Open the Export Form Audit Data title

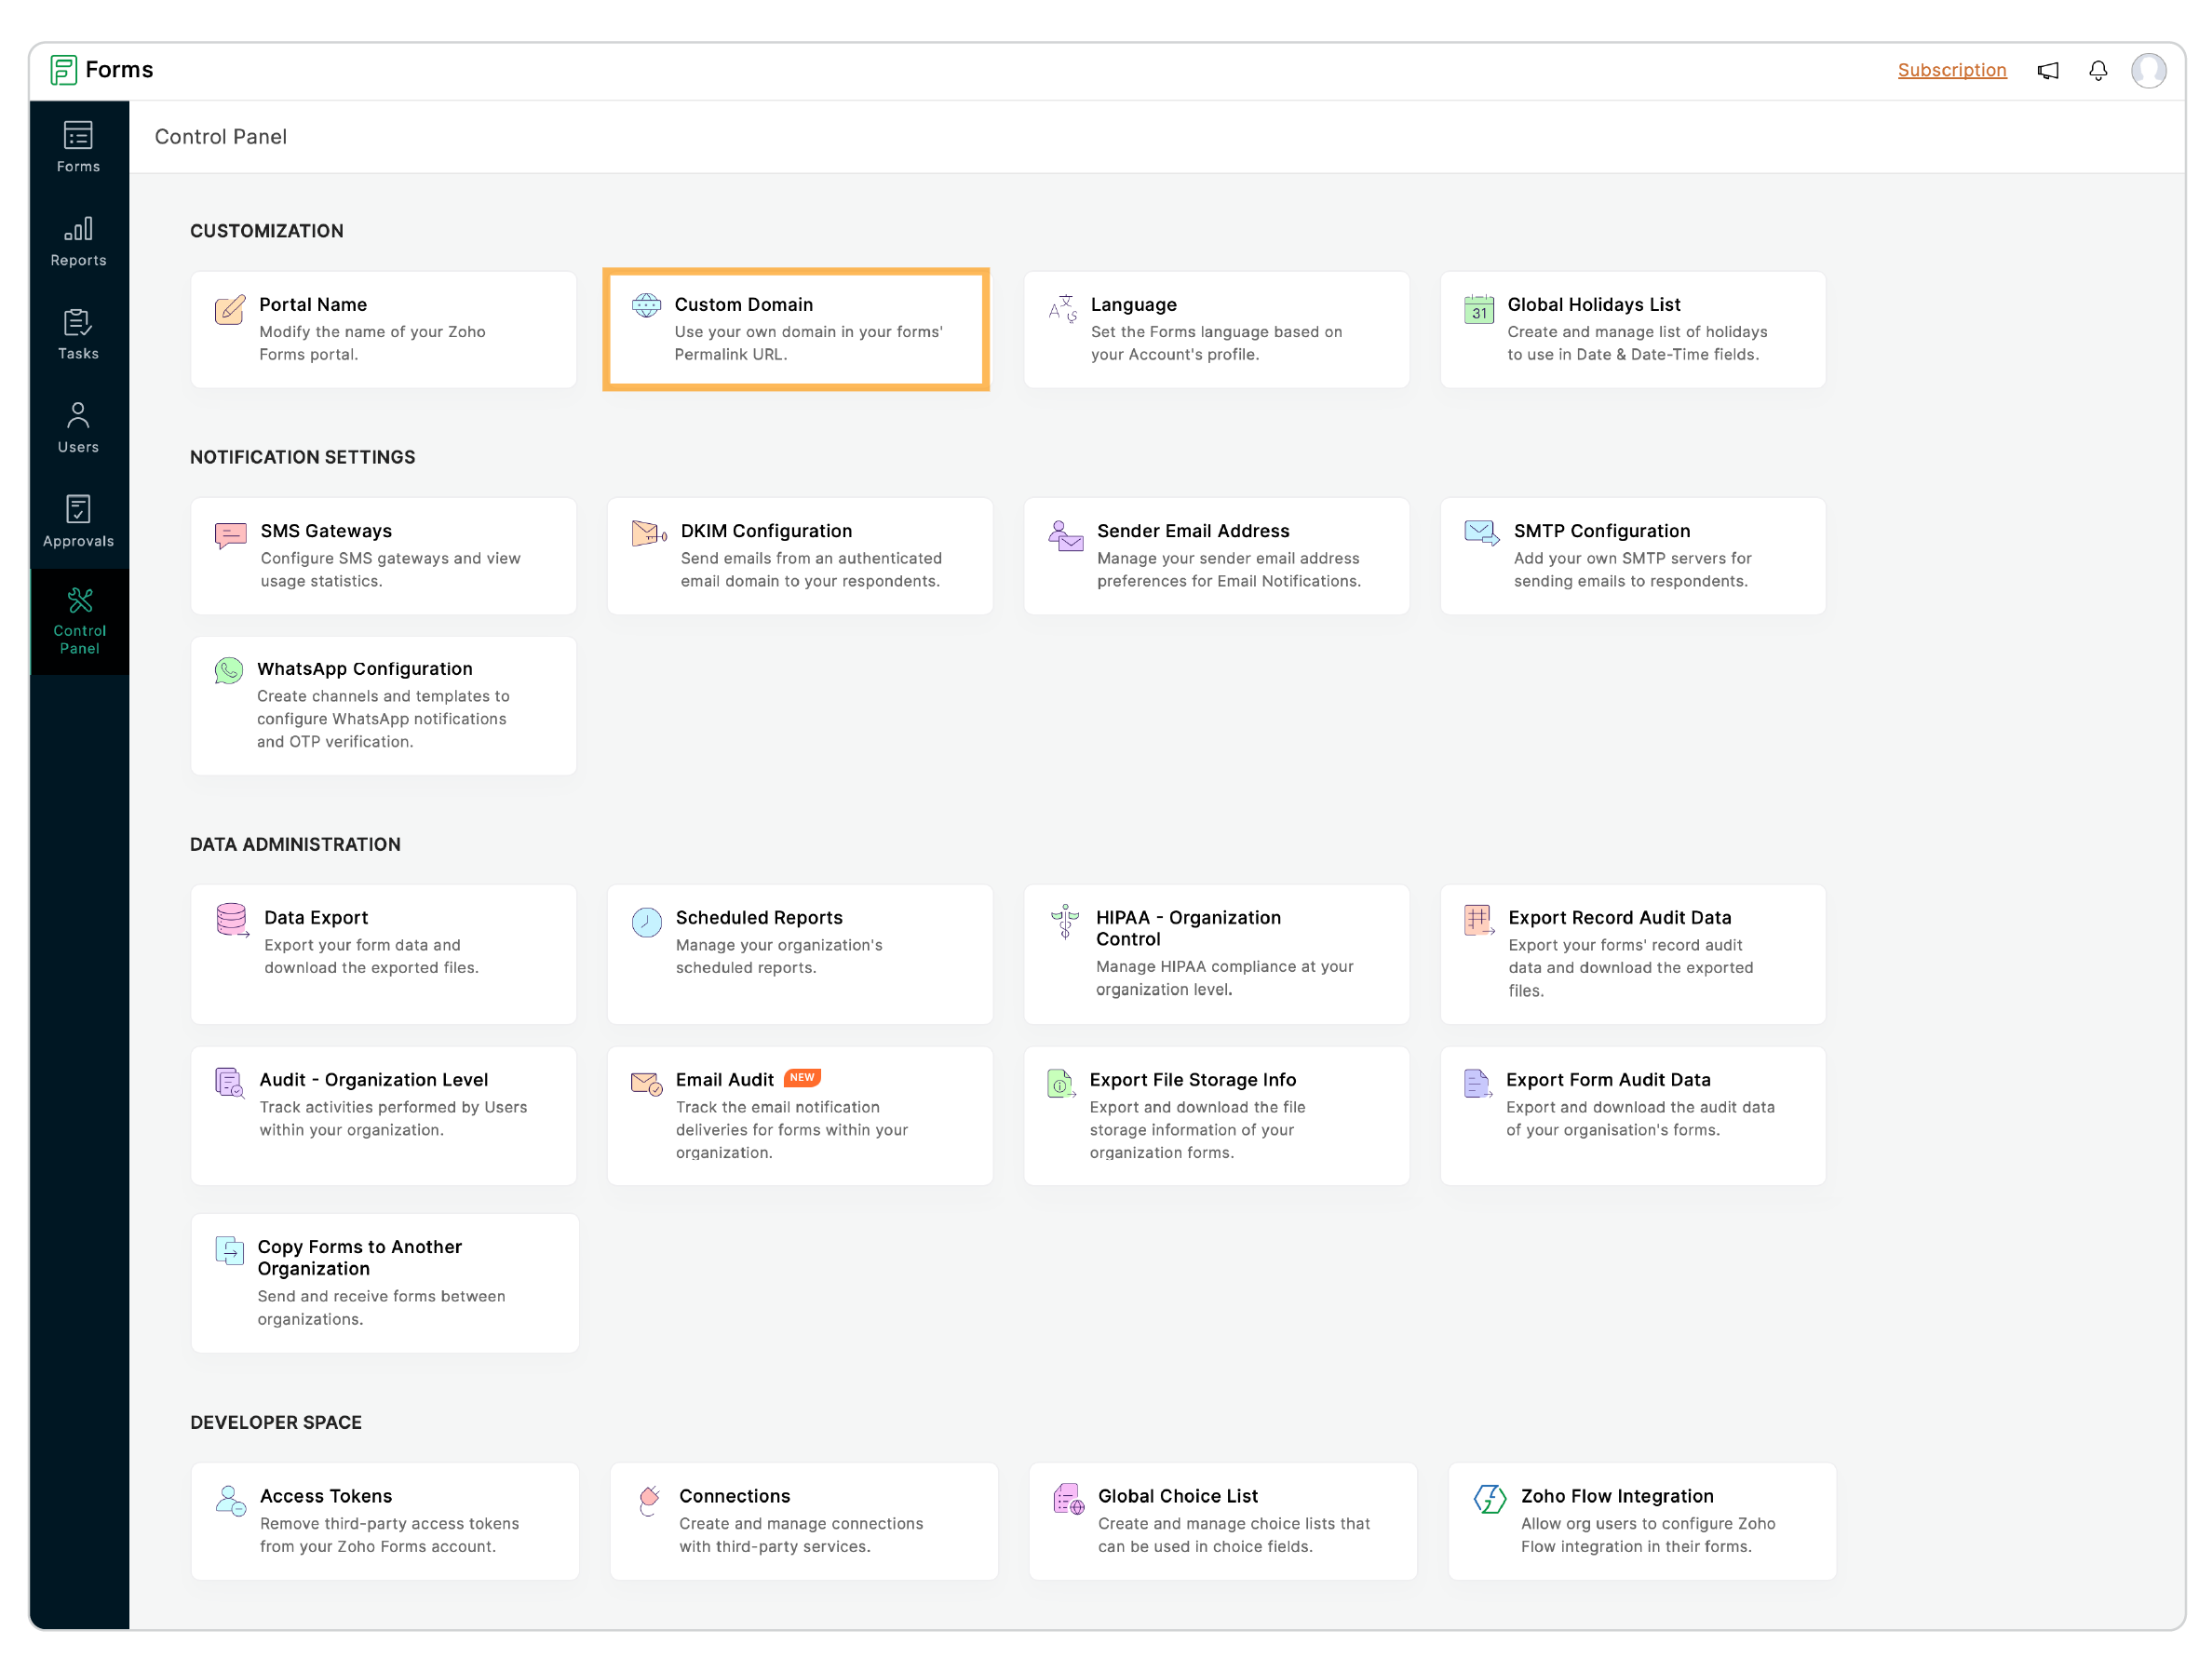pyautogui.click(x=1608, y=1079)
